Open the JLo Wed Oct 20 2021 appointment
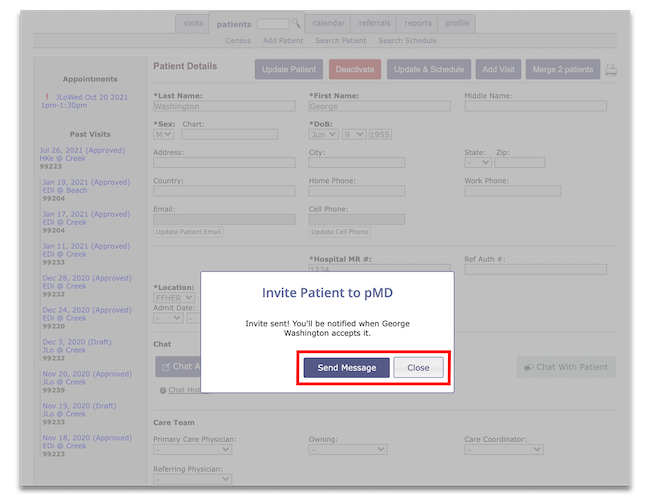Screen dimensions: 650x497 point(85,101)
